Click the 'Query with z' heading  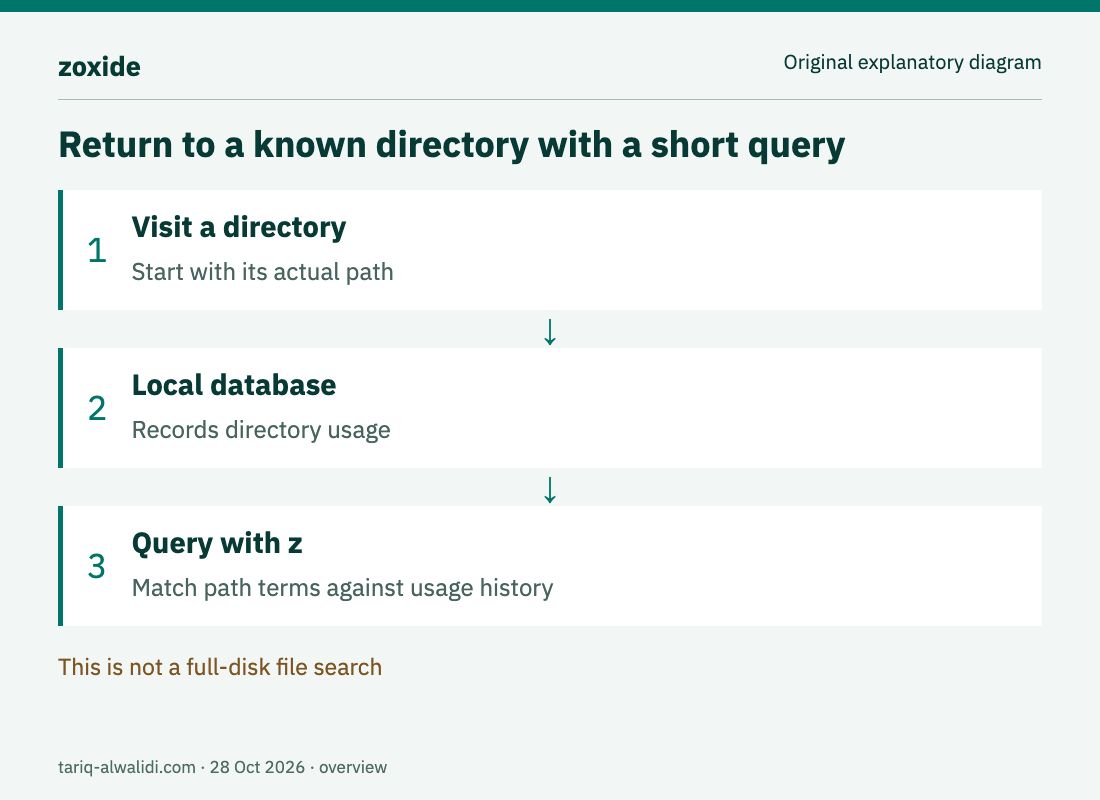click(x=217, y=544)
